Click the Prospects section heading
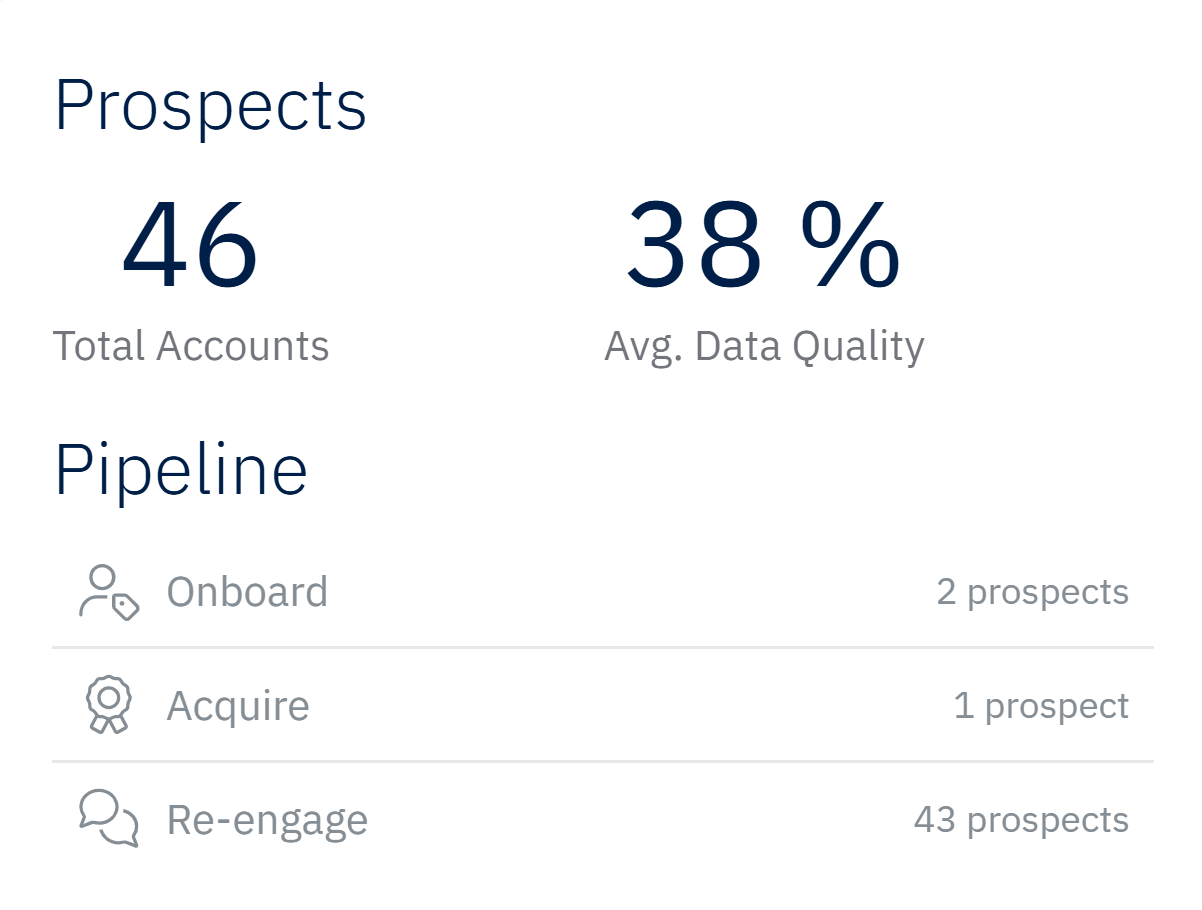This screenshot has width=1202, height=910. point(210,105)
